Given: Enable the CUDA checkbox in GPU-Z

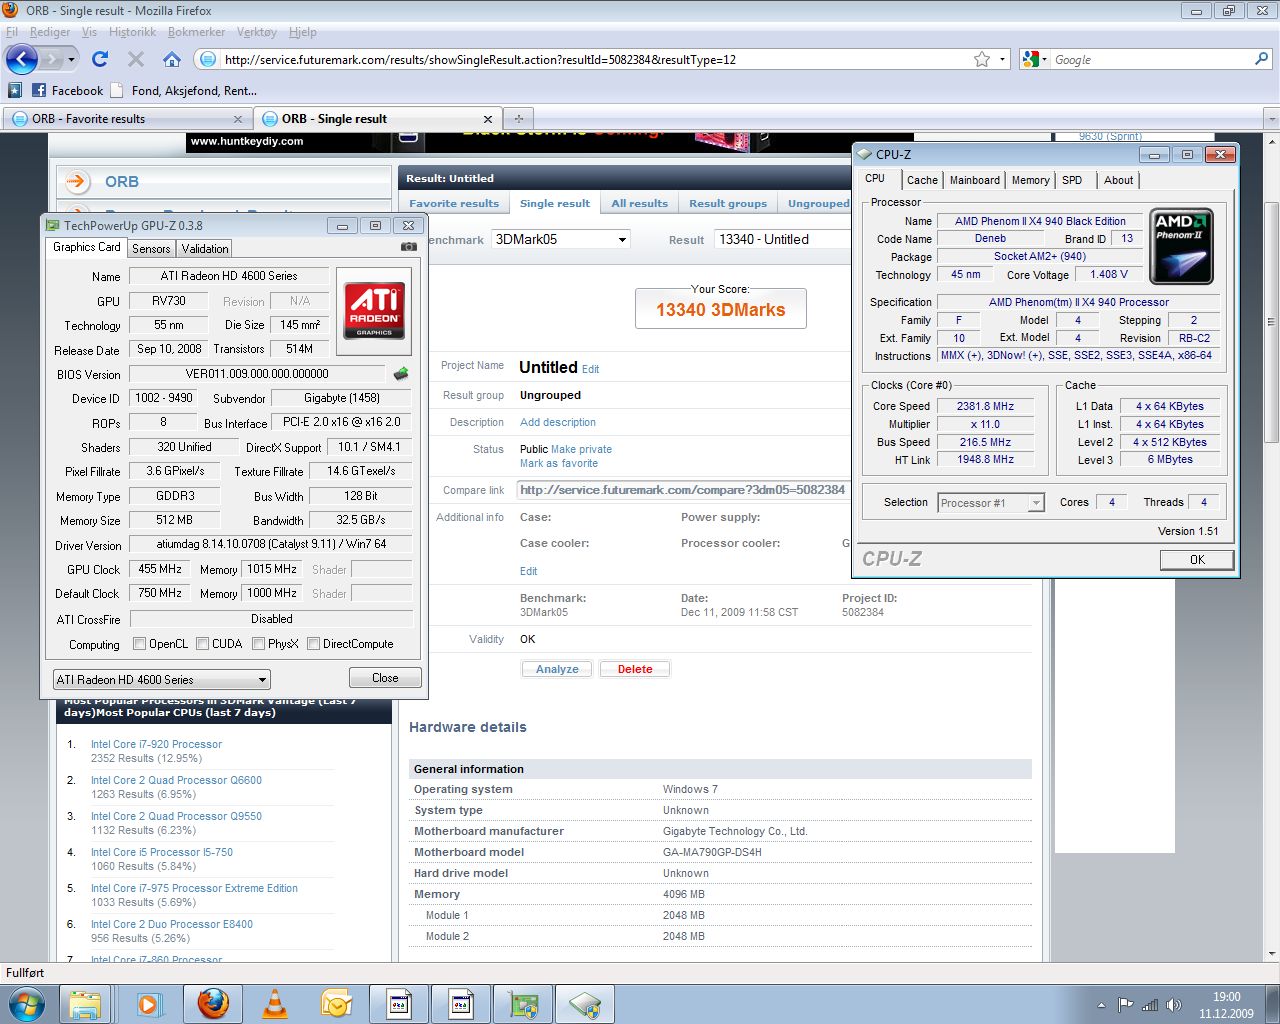Looking at the screenshot, I should pyautogui.click(x=203, y=644).
